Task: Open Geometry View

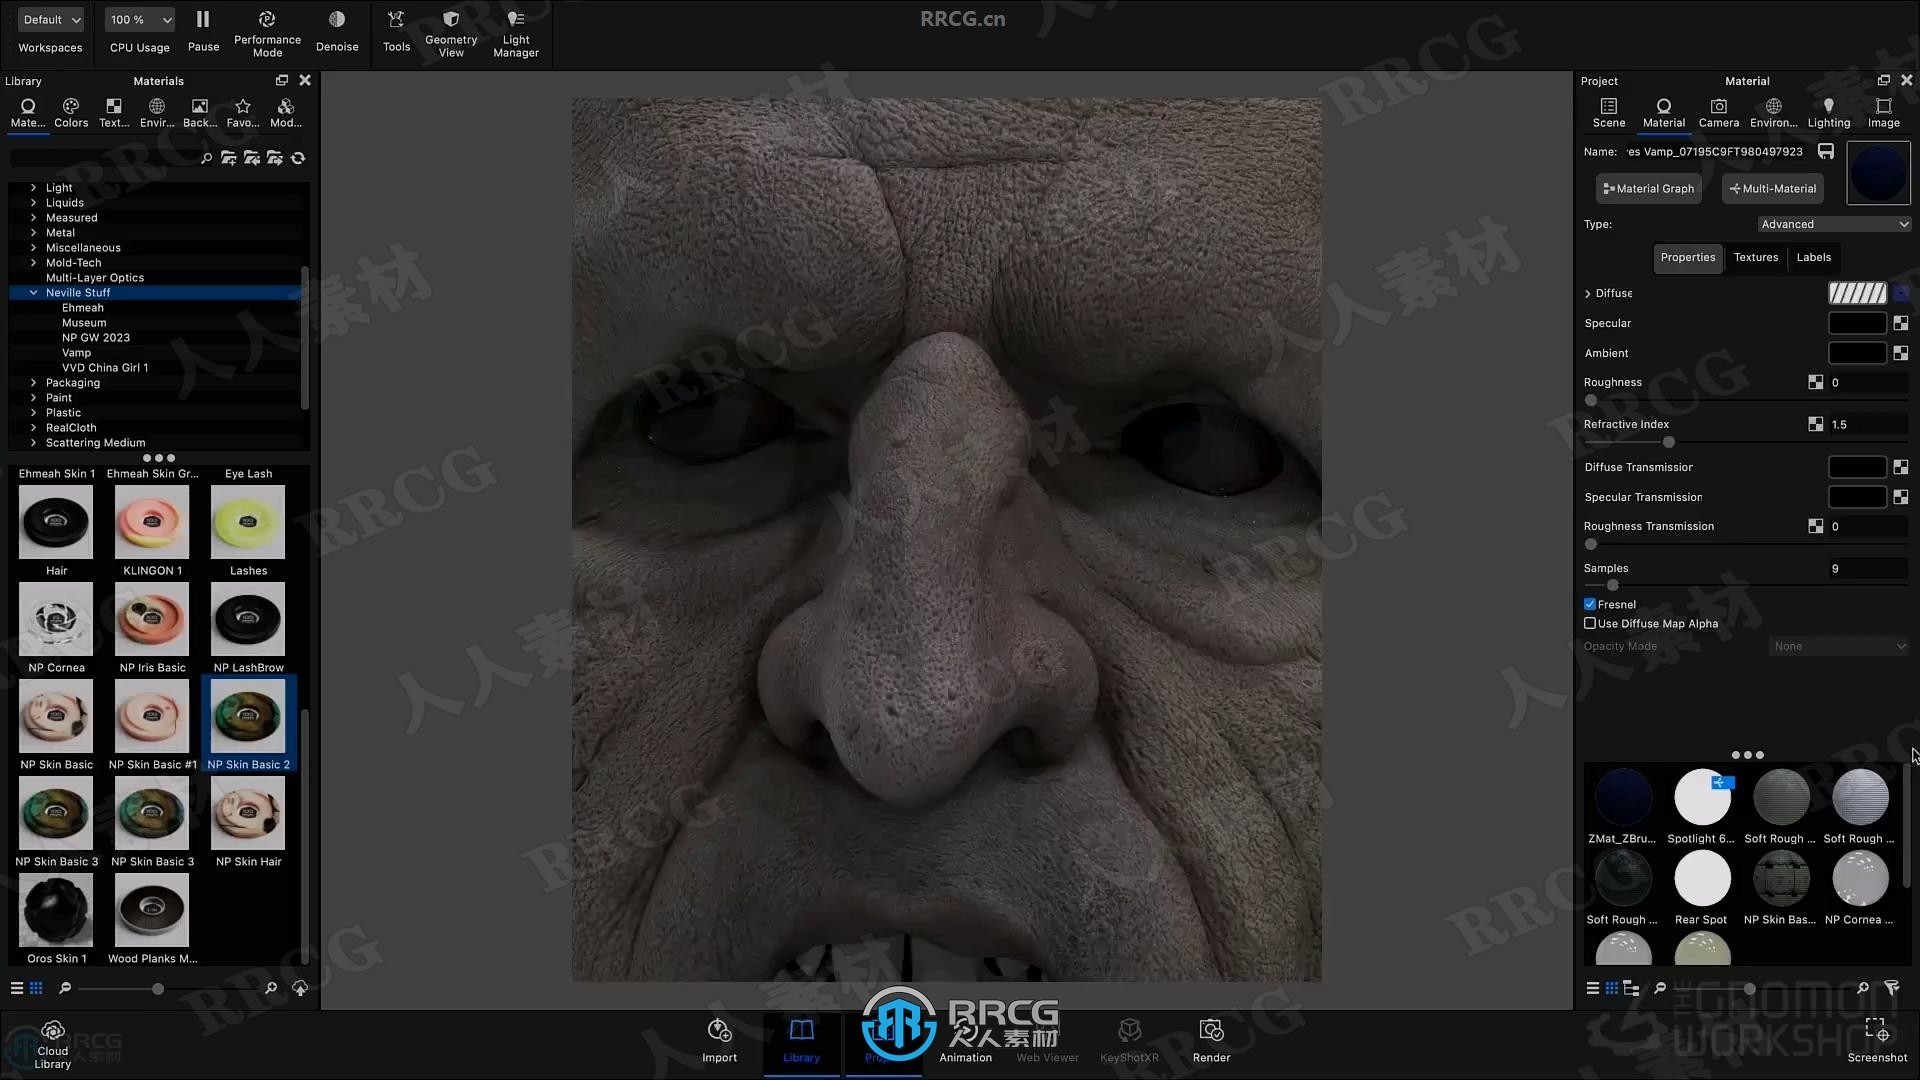Action: 451,33
